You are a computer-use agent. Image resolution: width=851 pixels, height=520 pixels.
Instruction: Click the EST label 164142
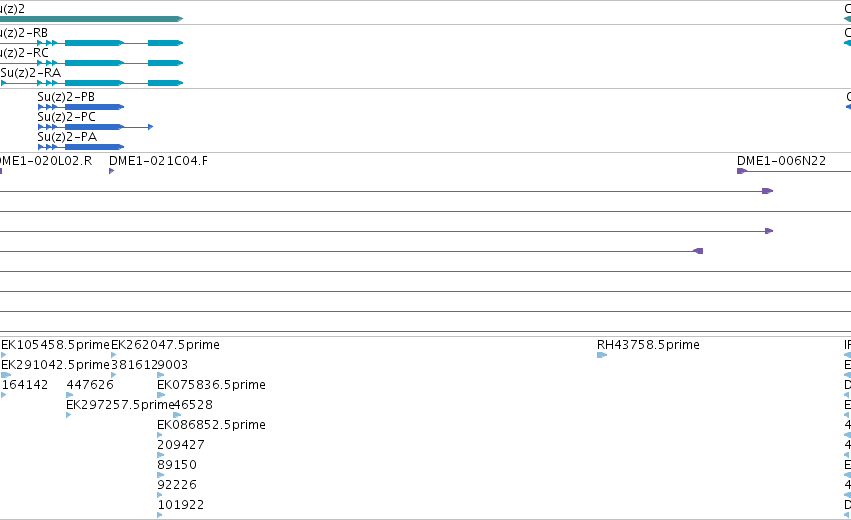tap(25, 385)
